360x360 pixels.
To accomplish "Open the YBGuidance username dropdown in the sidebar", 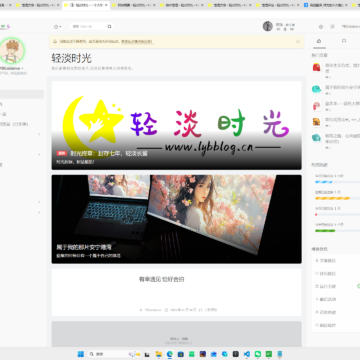I will 12,68.
